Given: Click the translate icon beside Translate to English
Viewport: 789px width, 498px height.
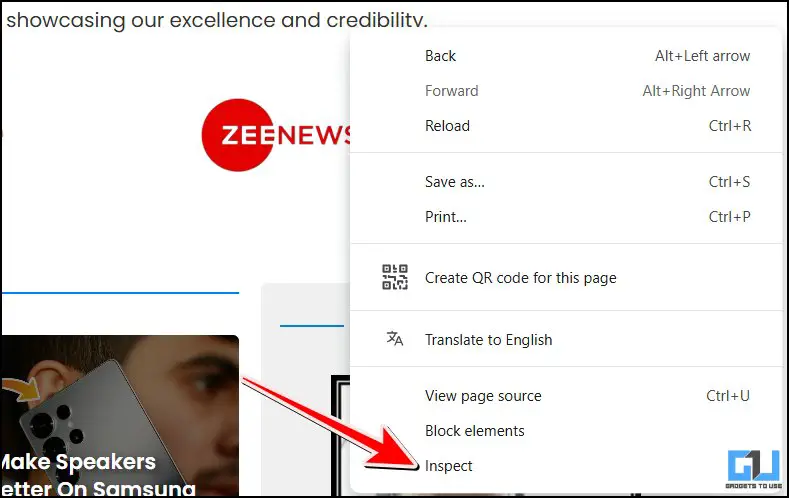Looking at the screenshot, I should pos(394,339).
